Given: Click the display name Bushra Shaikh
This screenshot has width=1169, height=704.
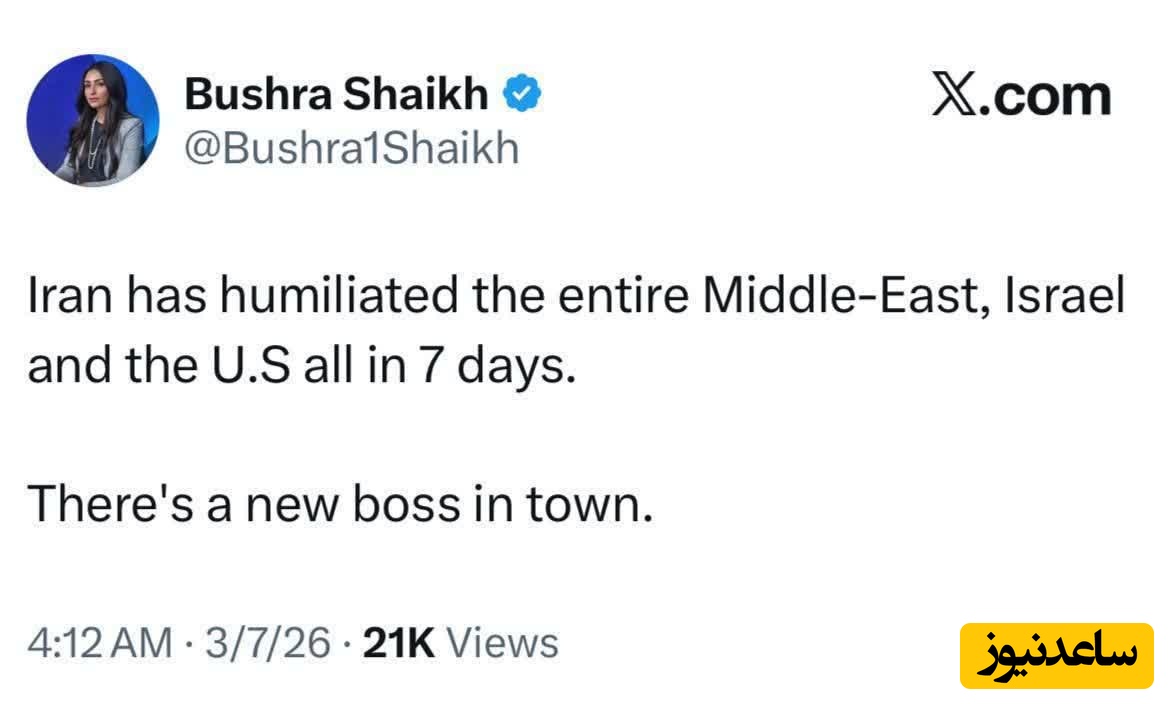Looking at the screenshot, I should click(337, 95).
